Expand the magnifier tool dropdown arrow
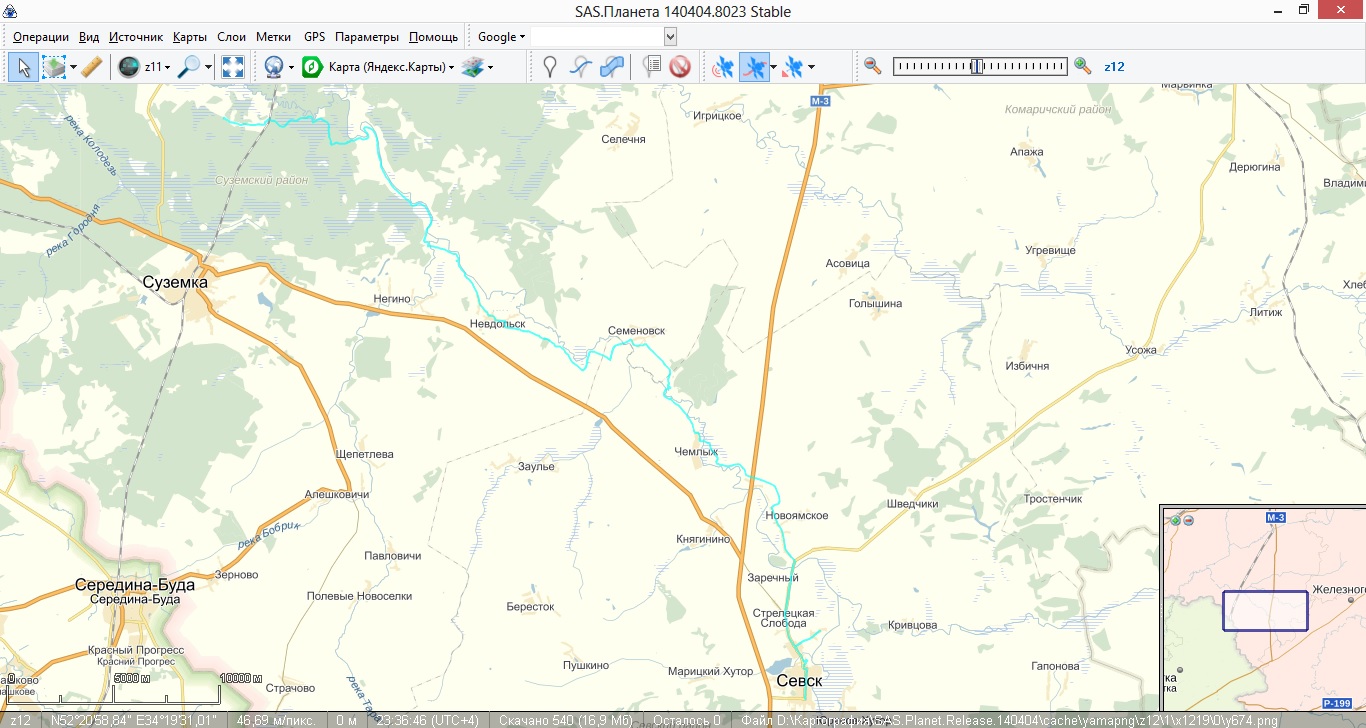The height and width of the screenshot is (728, 1366). tap(209, 67)
